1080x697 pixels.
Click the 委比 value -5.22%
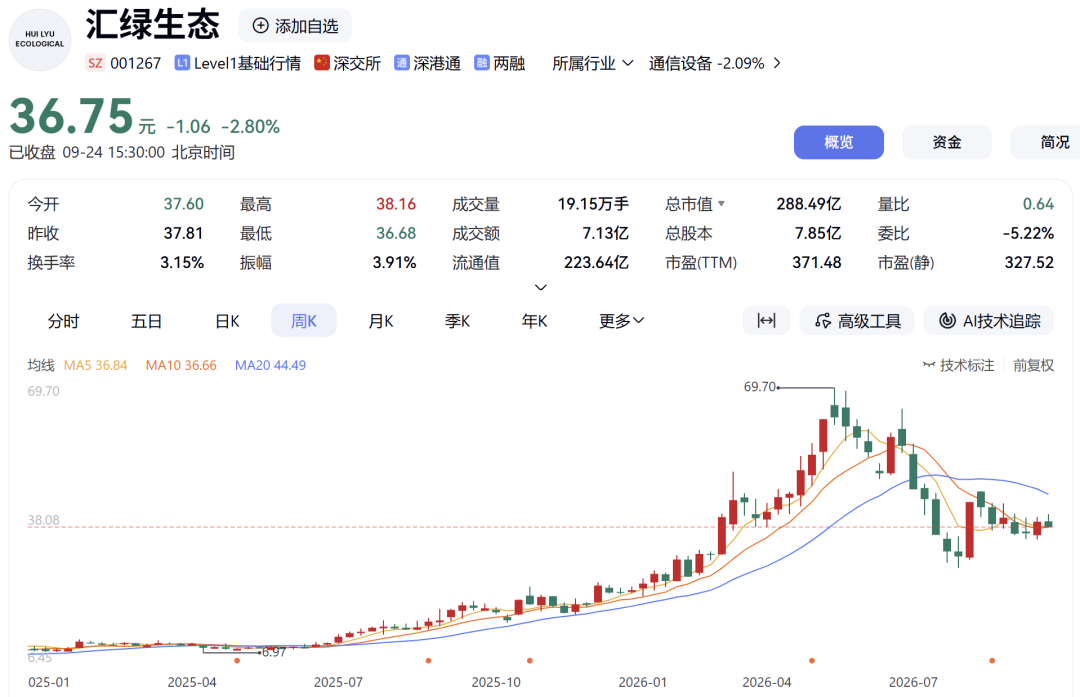pos(1028,233)
